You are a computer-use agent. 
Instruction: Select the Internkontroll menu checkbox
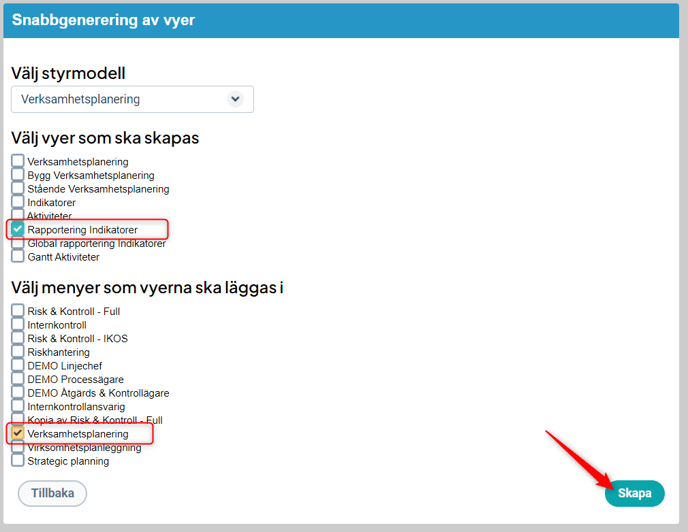click(18, 325)
